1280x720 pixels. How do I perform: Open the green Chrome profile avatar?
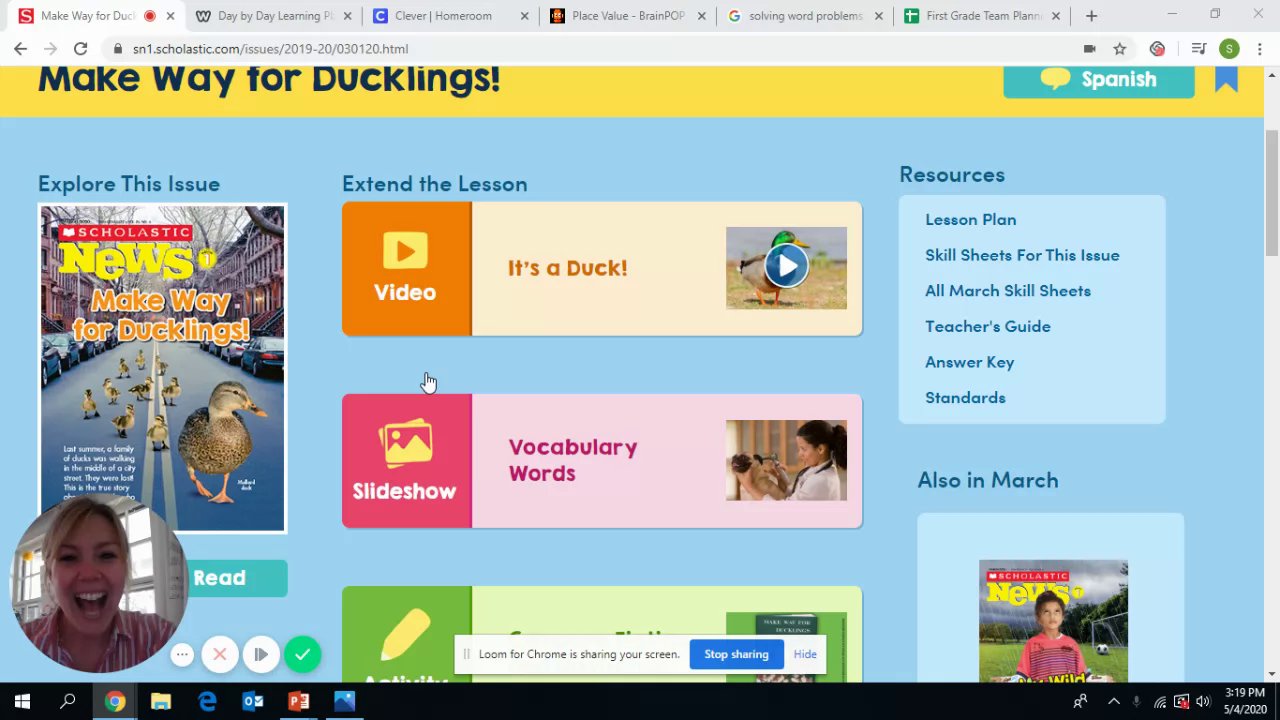1229,48
